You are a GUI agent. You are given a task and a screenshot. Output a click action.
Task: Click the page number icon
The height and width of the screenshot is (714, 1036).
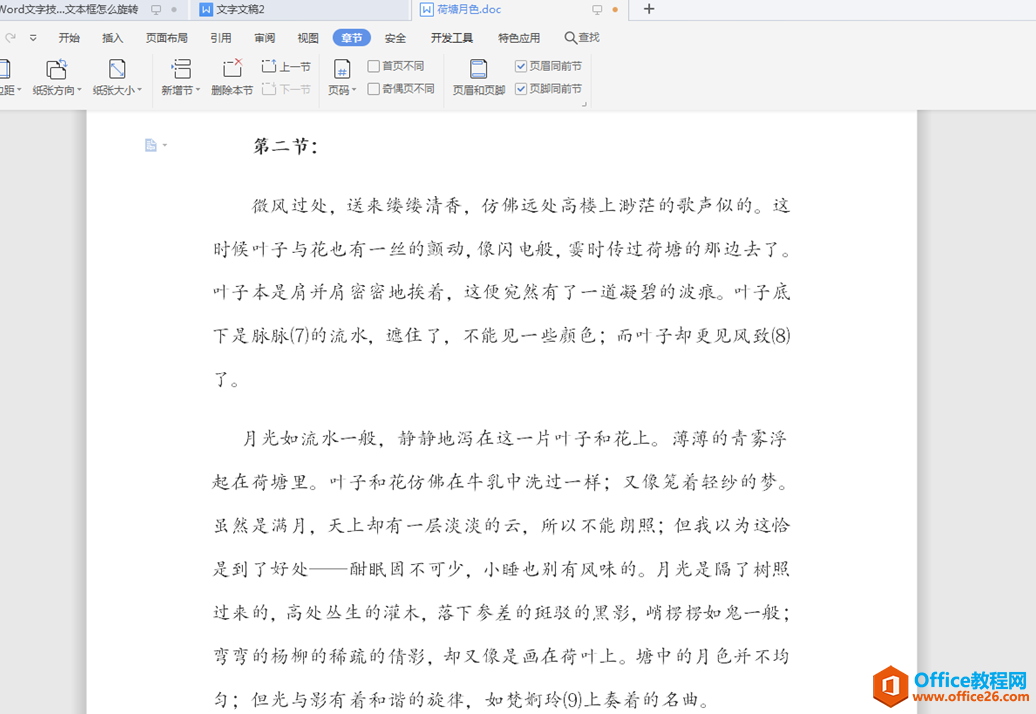tap(342, 69)
